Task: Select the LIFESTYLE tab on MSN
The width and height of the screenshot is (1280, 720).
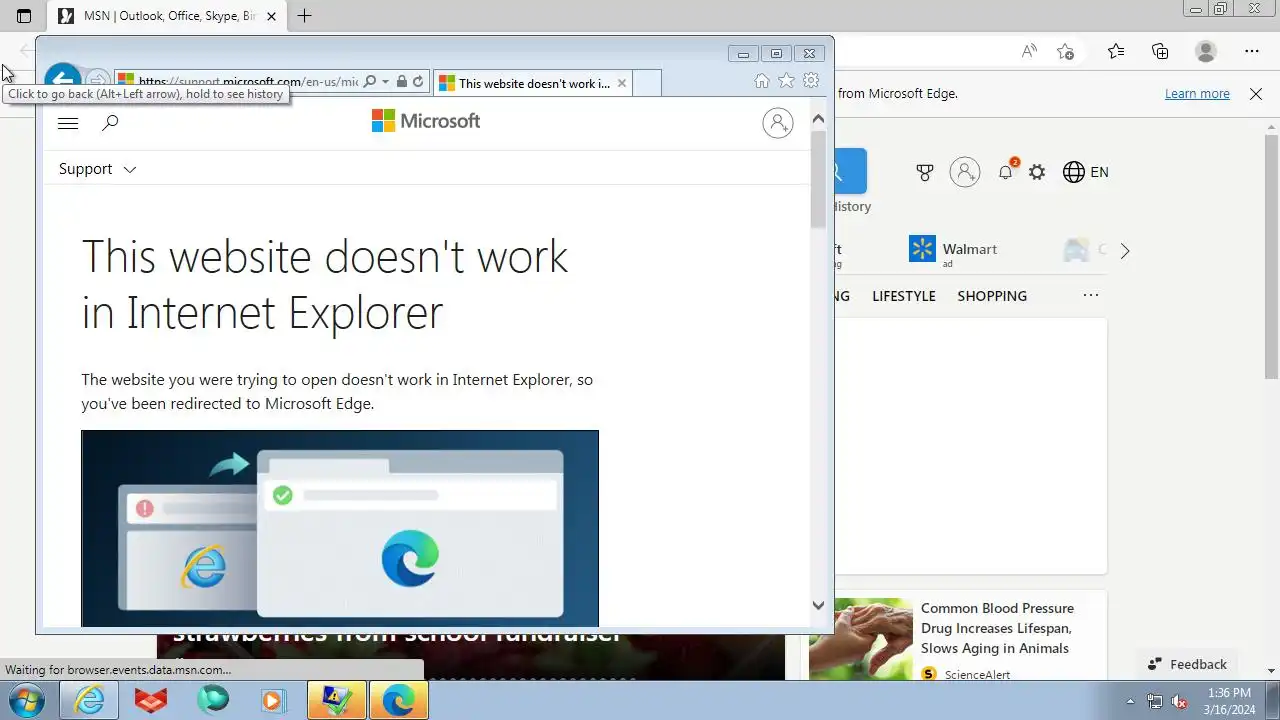Action: tap(904, 296)
